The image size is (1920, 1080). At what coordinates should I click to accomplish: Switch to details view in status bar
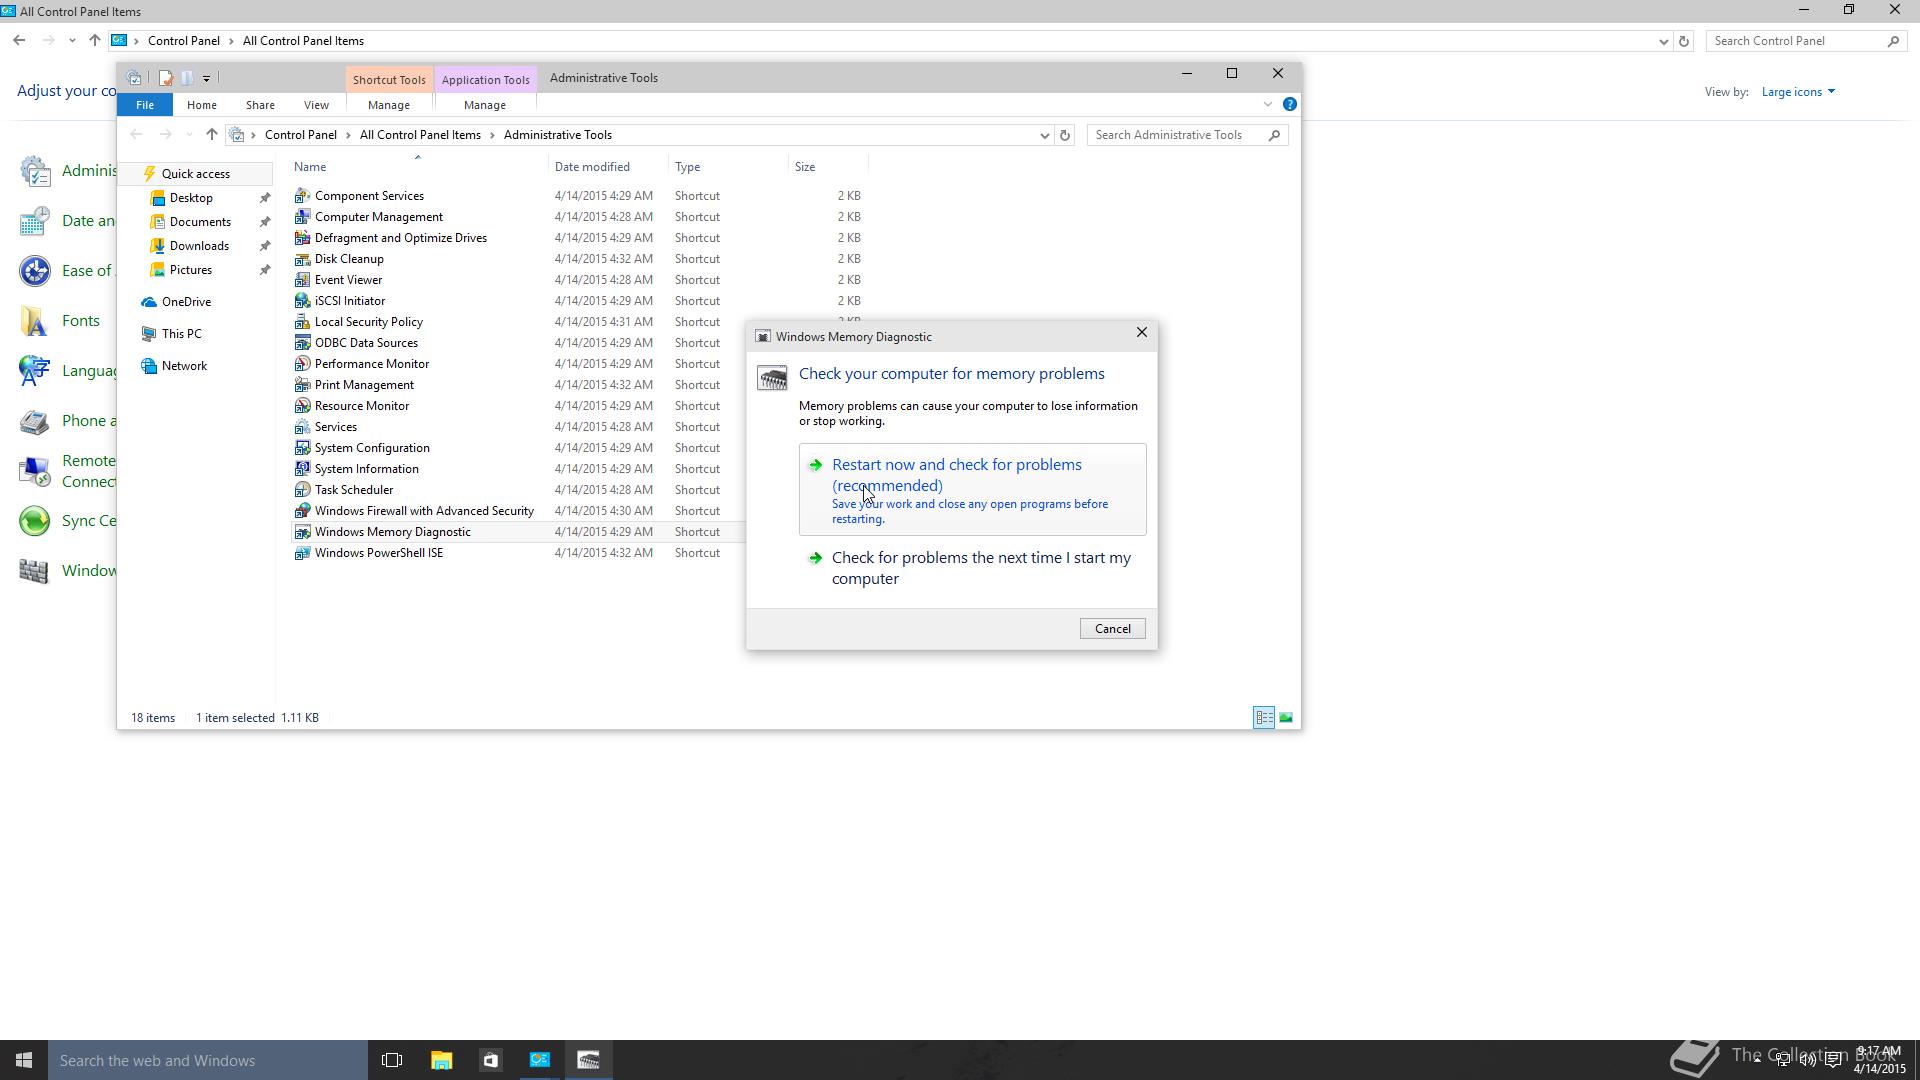point(1264,717)
